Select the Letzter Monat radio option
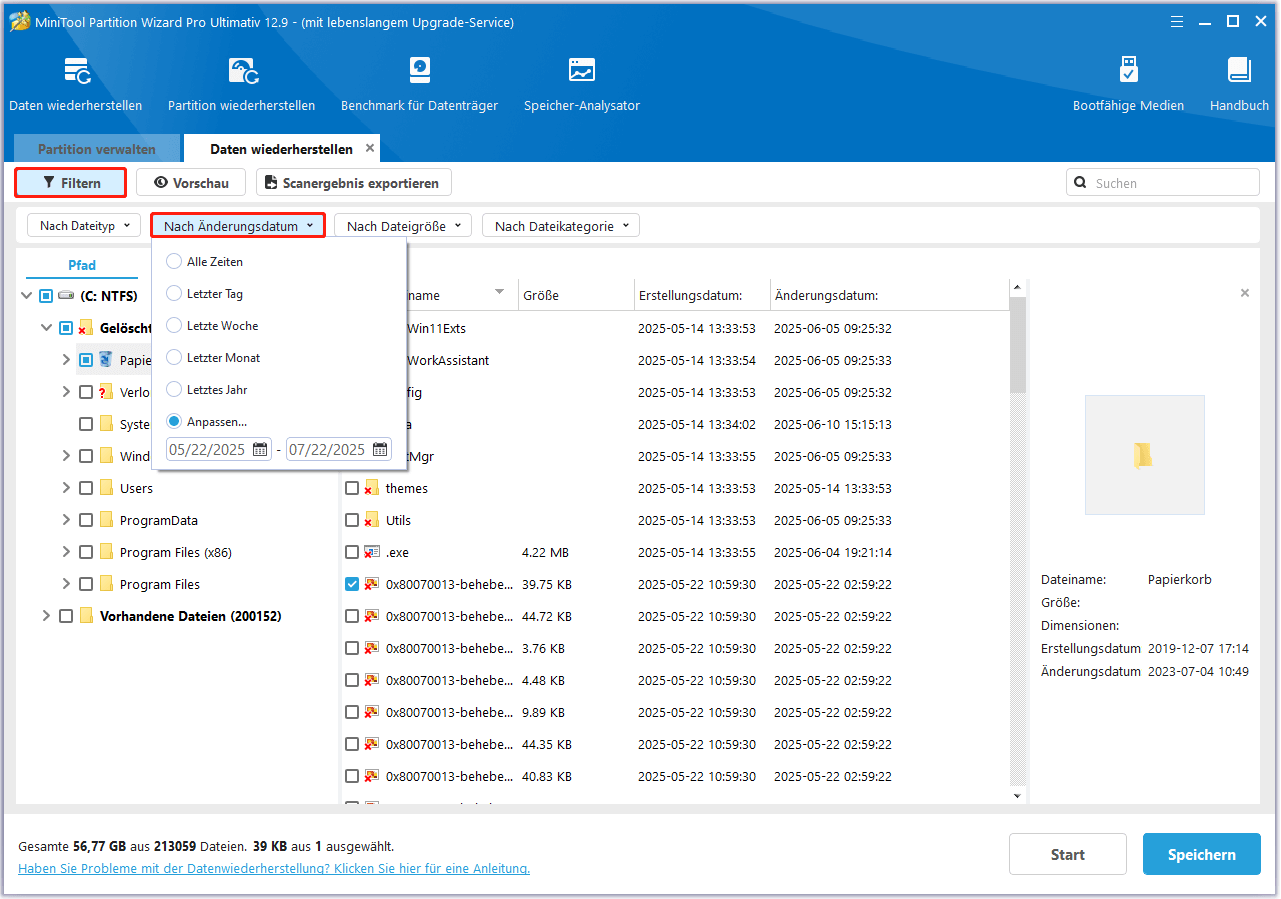This screenshot has width=1281, height=899. [x=174, y=358]
